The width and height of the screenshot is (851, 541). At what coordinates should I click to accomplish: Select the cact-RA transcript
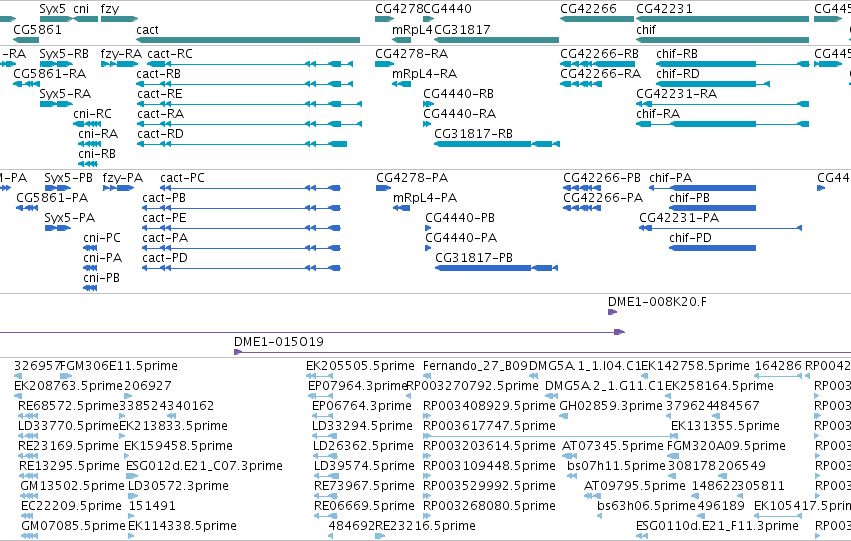pyautogui.click(x=161, y=114)
